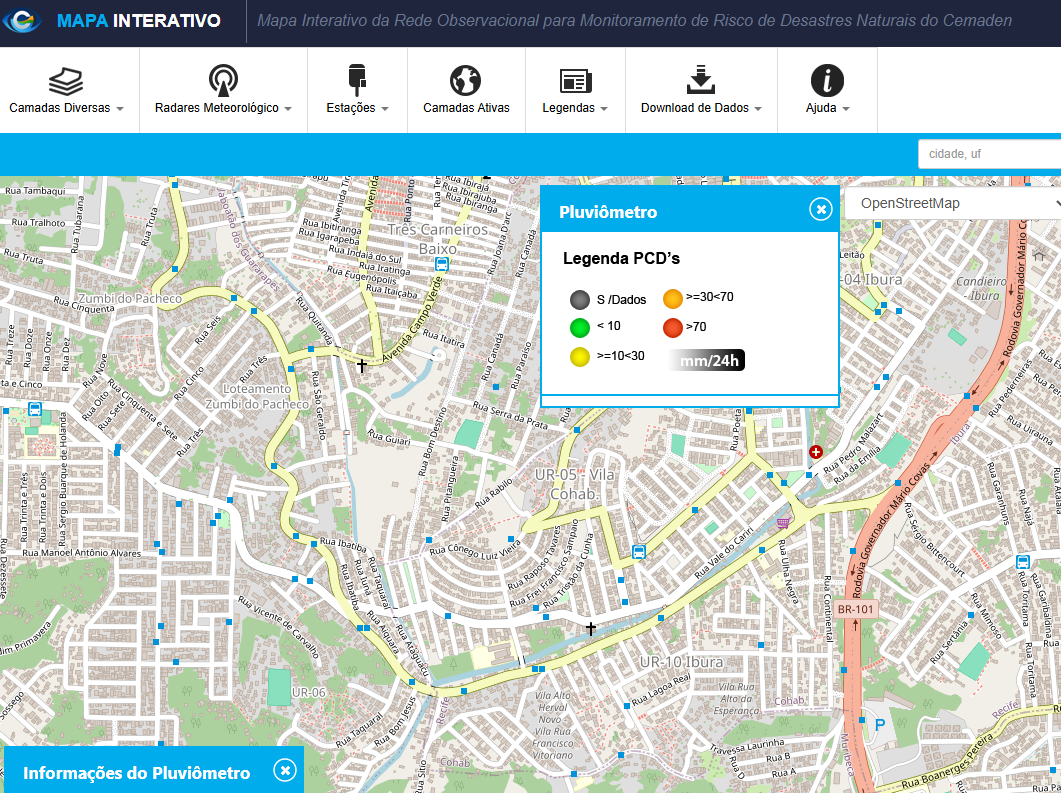Viewport: 1061px width, 793px height.
Task: Click the MAPA INTERATIVO title link
Action: click(x=139, y=21)
